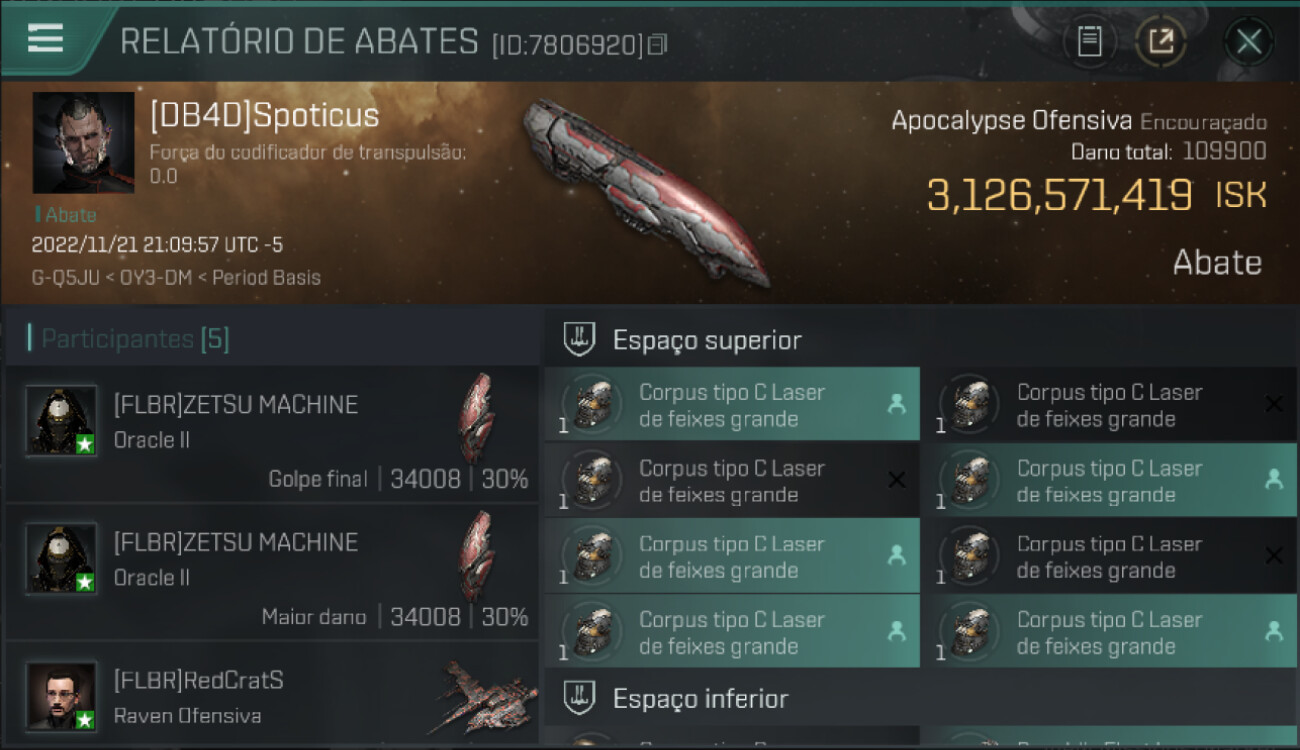Open the hamburger menu at top left
Screen dimensions: 1300x750
click(x=45, y=39)
